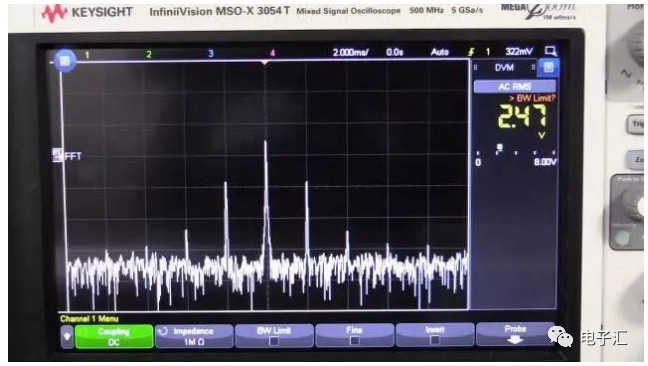
Task: Click the blue sidebar menu icon beside DVM
Action: coord(548,67)
